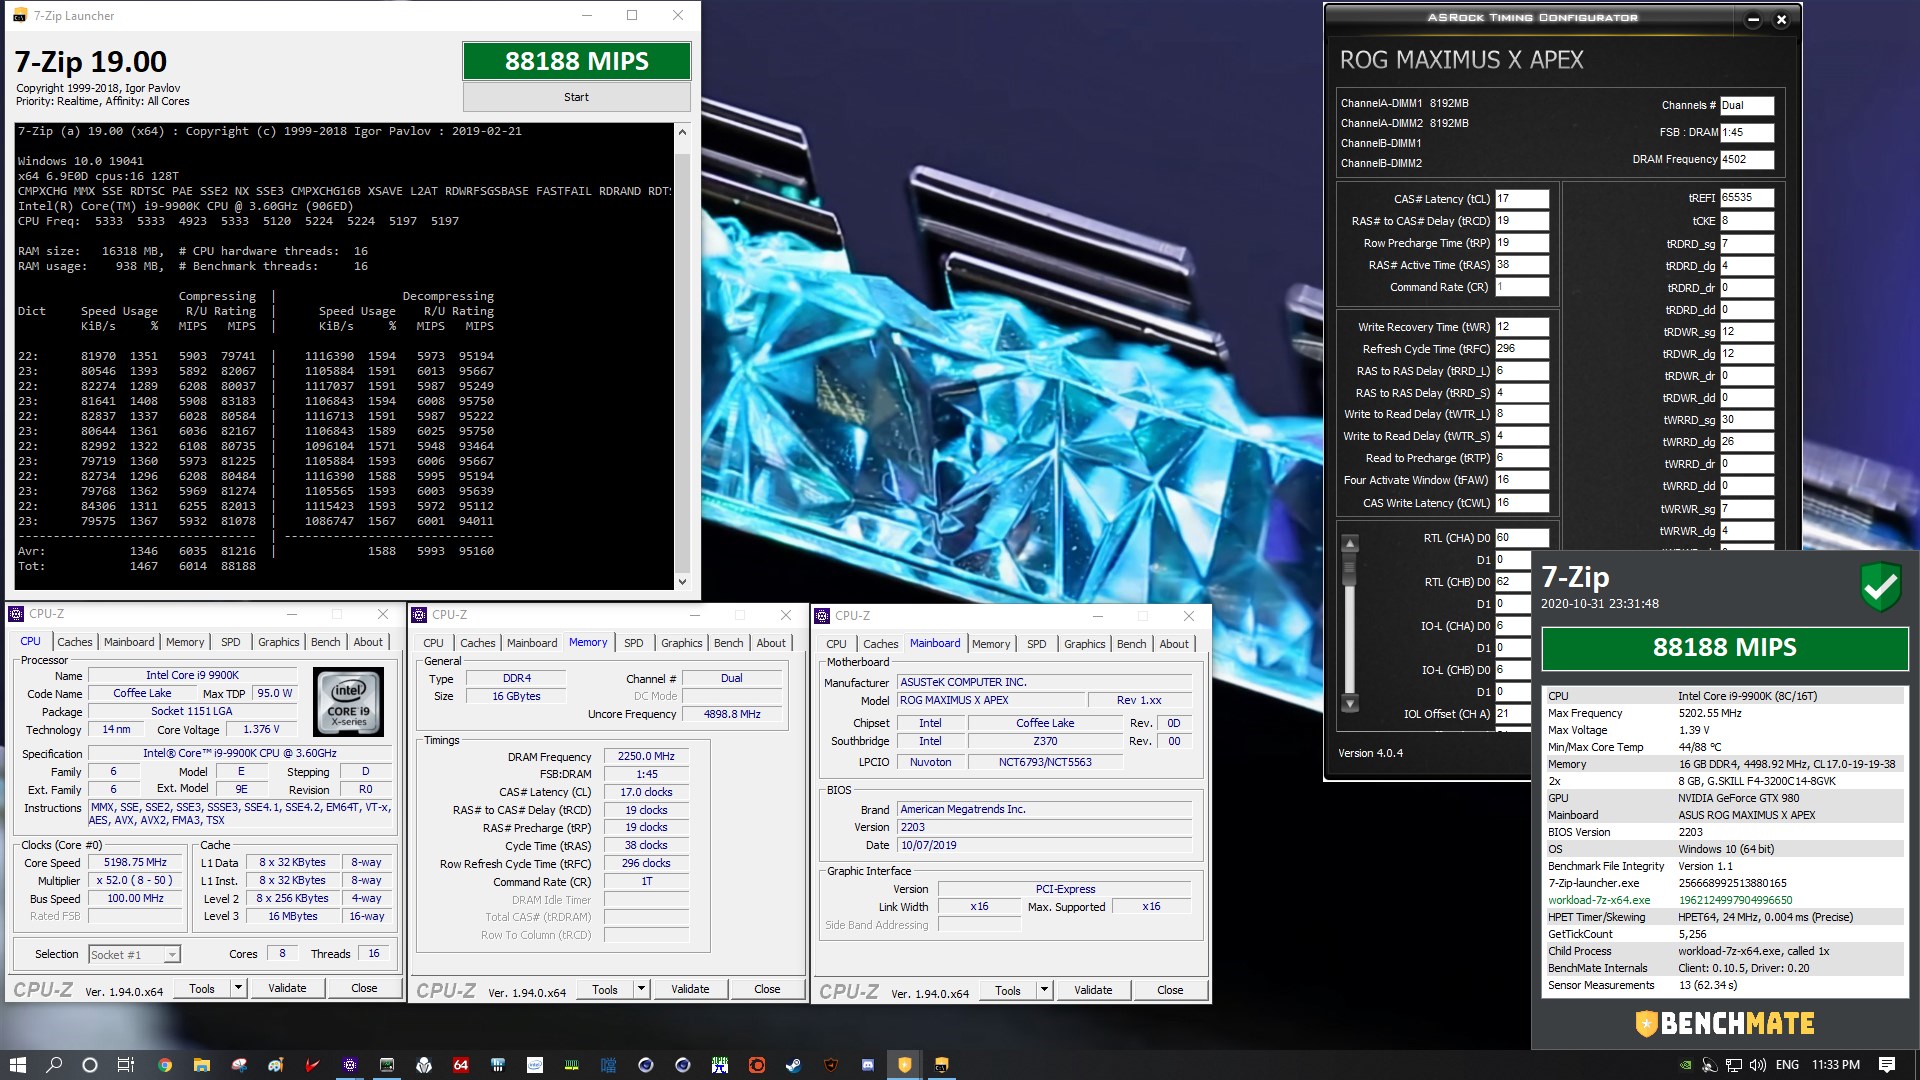Launch Google Chrome from taskbar
The height and width of the screenshot is (1080, 1920).
click(165, 1065)
